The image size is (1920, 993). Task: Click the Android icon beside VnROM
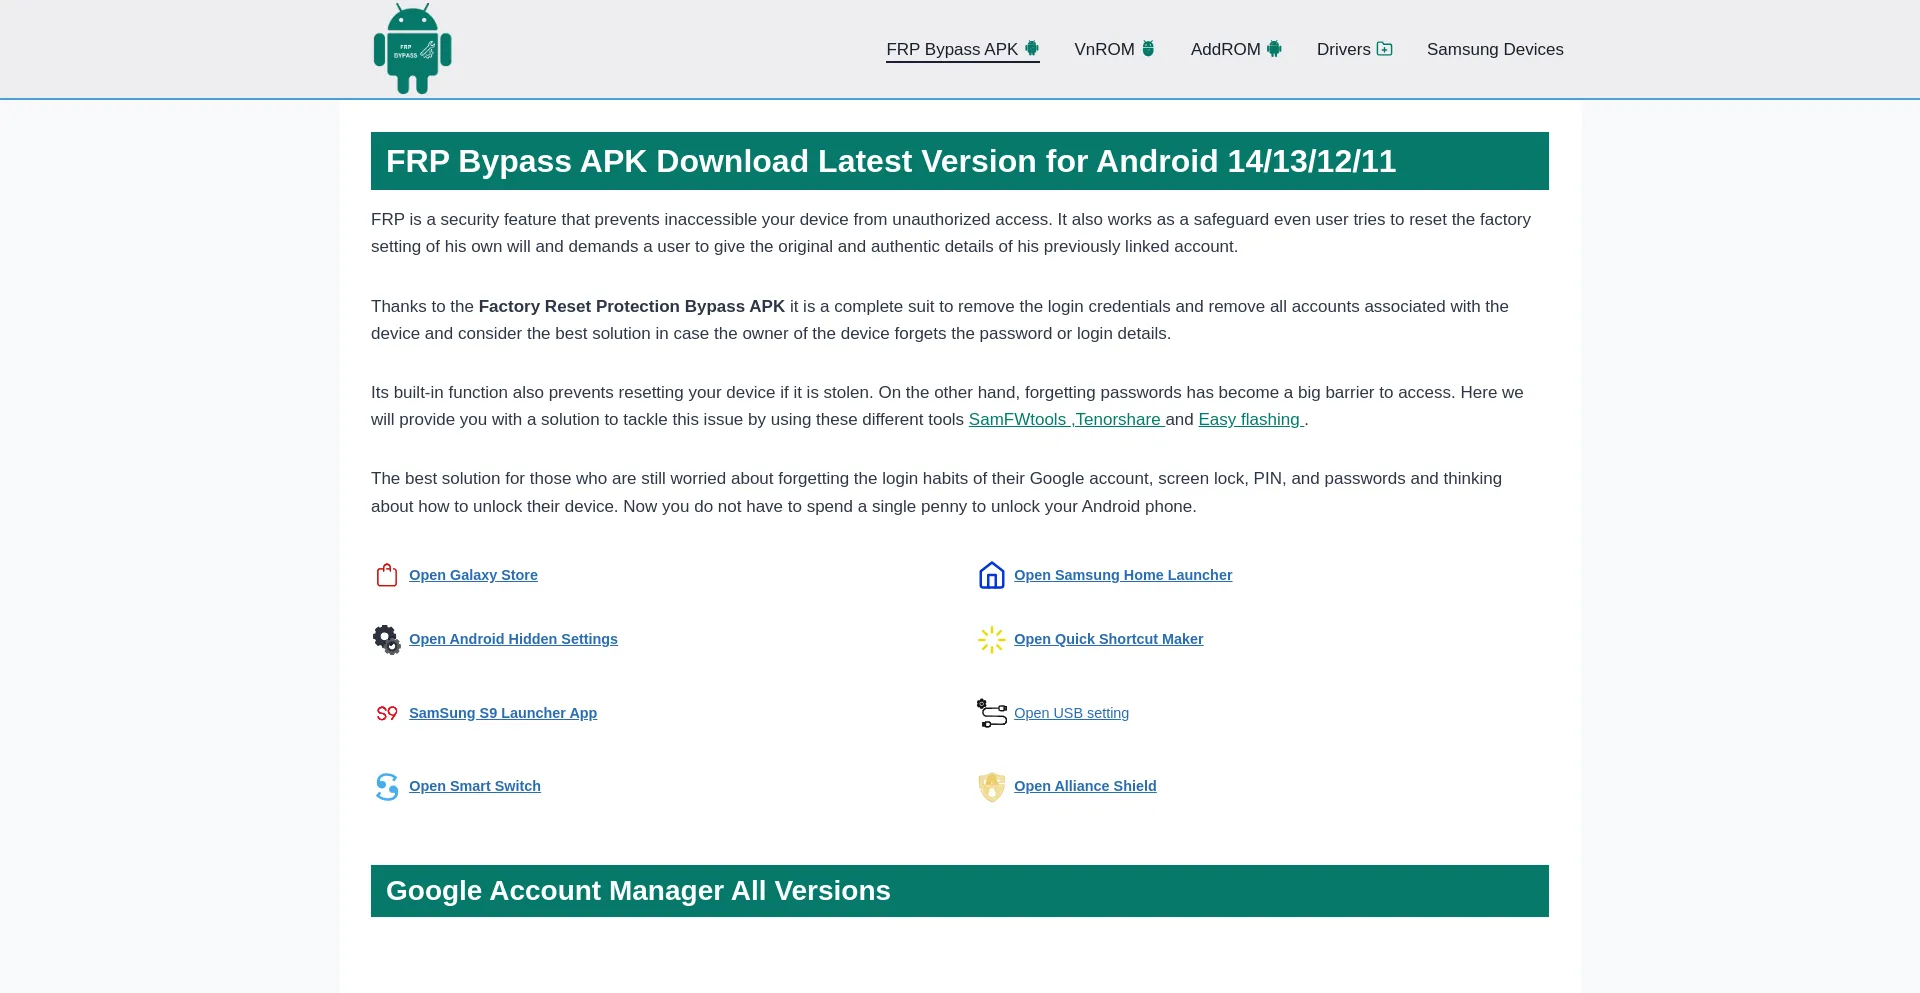click(1148, 48)
